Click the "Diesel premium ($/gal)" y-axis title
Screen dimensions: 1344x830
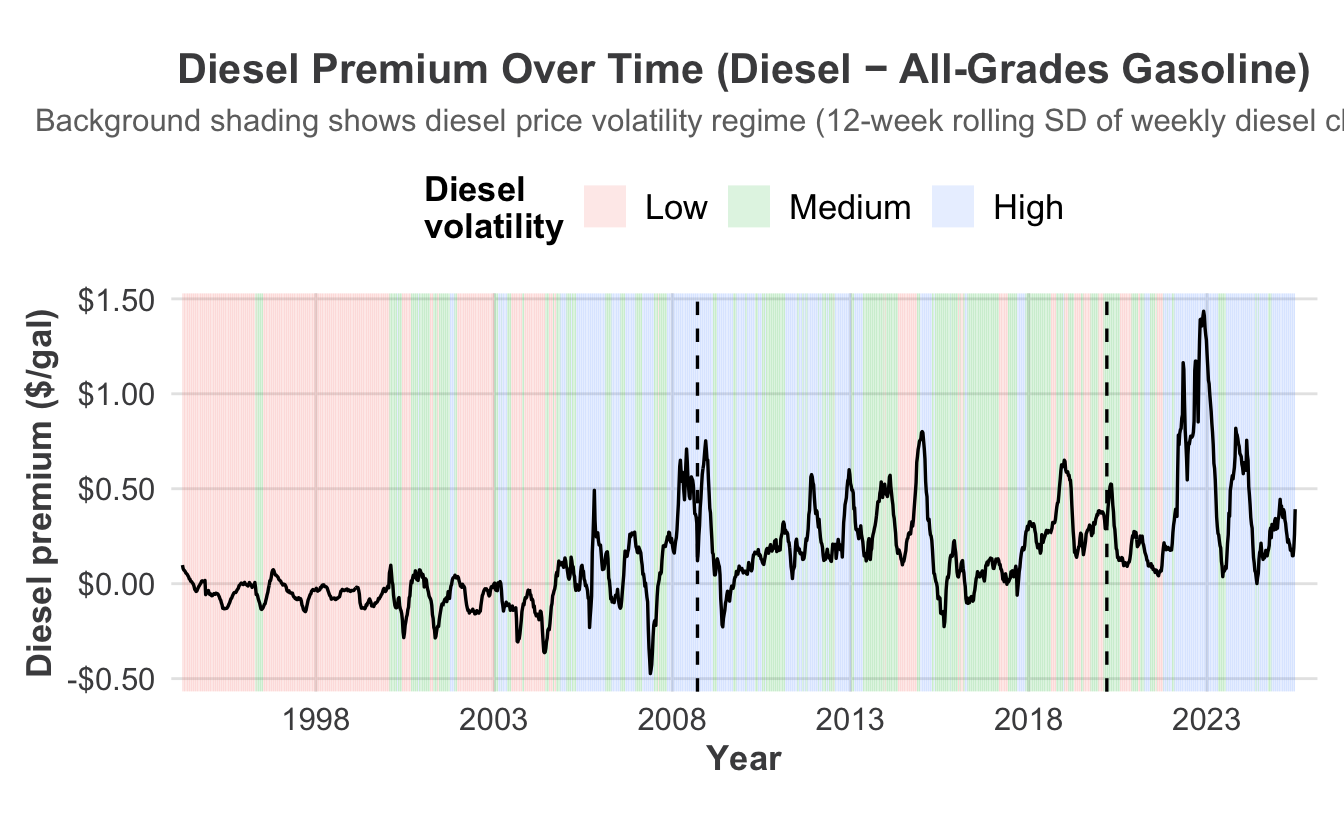[x=40, y=490]
